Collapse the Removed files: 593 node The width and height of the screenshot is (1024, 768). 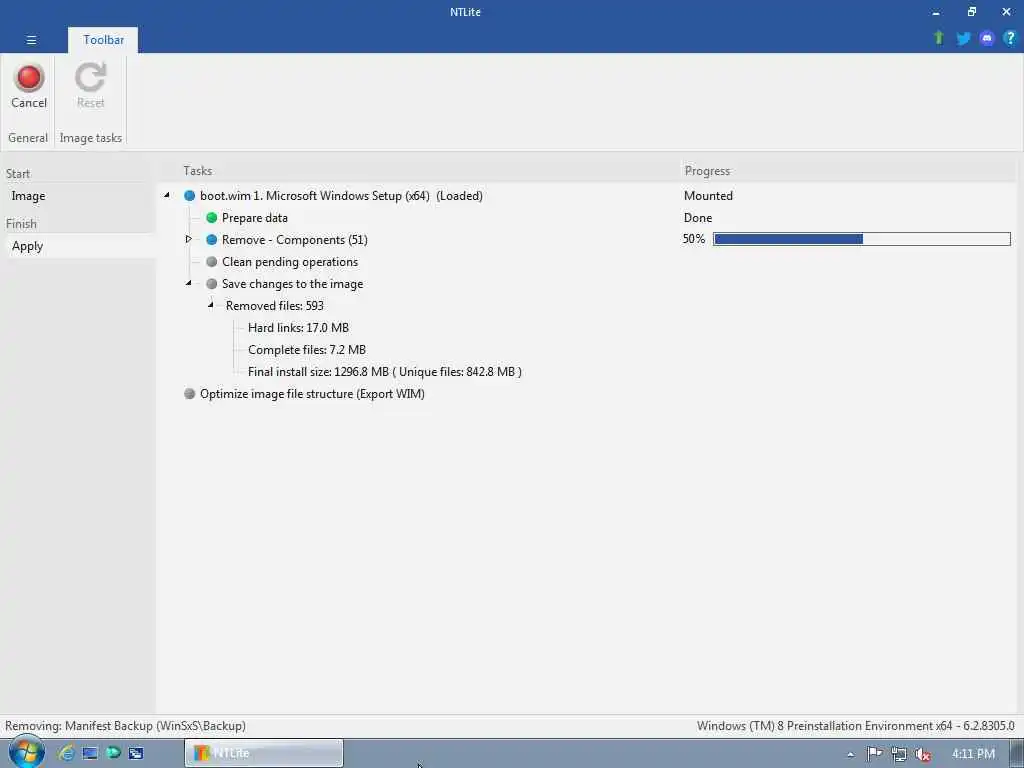click(x=210, y=305)
